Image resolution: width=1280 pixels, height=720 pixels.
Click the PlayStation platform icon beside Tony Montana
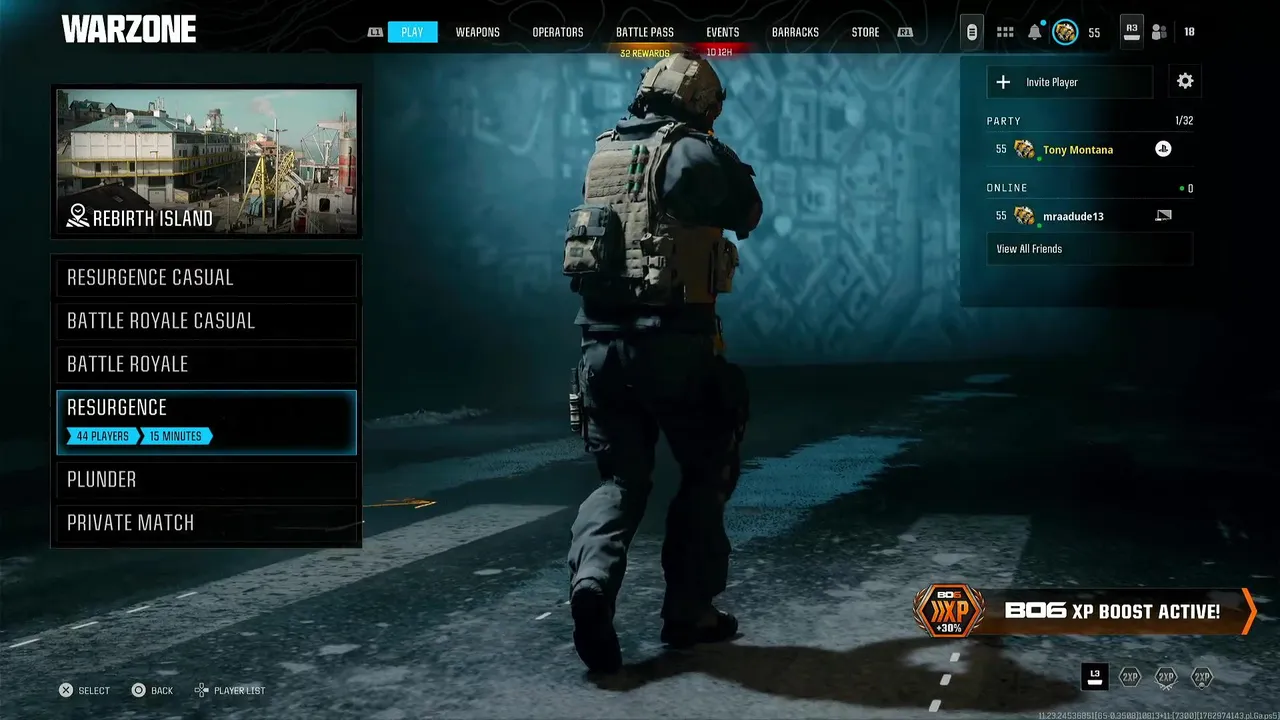[1163, 149]
